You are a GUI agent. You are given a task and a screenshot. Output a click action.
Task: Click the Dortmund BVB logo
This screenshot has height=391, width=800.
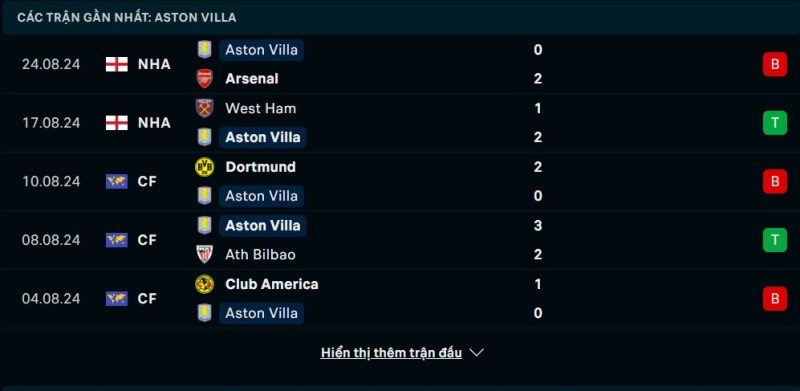point(205,167)
